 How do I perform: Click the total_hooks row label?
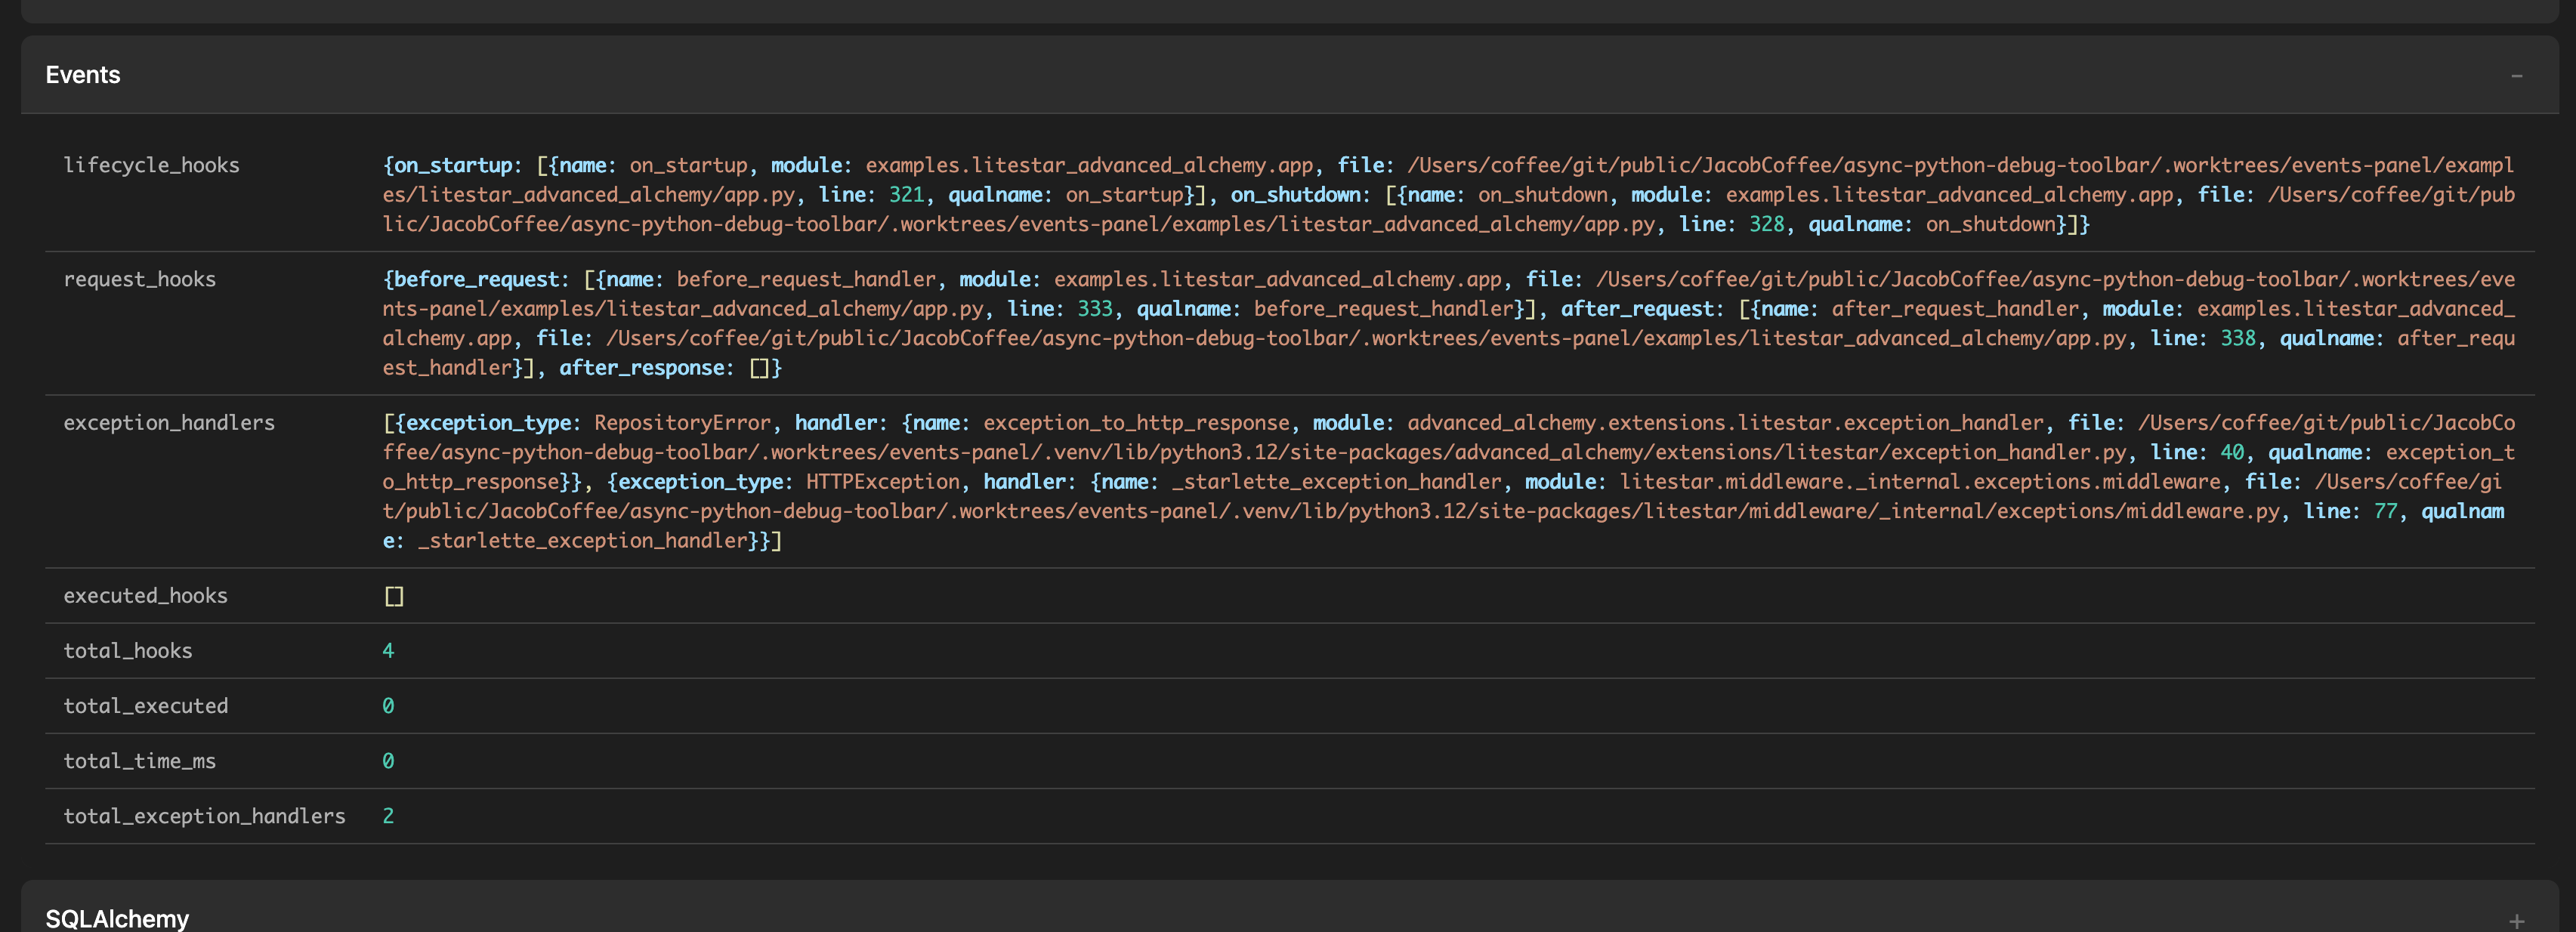tap(127, 651)
